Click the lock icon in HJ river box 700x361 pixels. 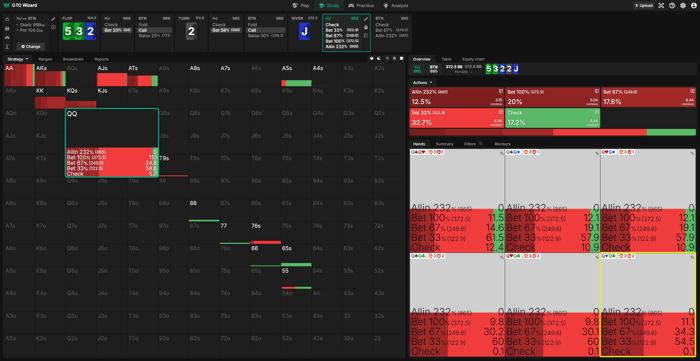(366, 27)
